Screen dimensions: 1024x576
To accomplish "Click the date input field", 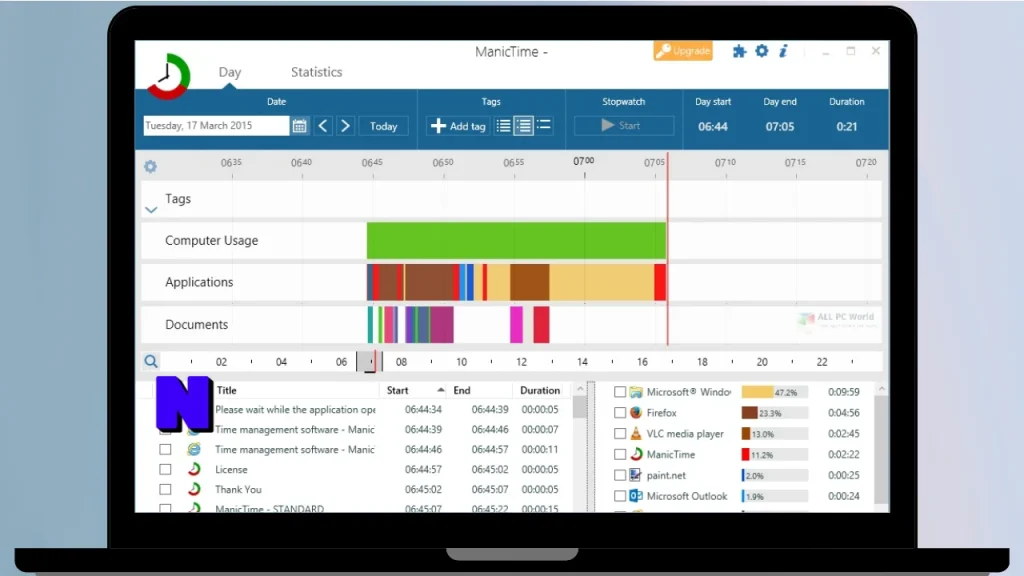I will 216,125.
